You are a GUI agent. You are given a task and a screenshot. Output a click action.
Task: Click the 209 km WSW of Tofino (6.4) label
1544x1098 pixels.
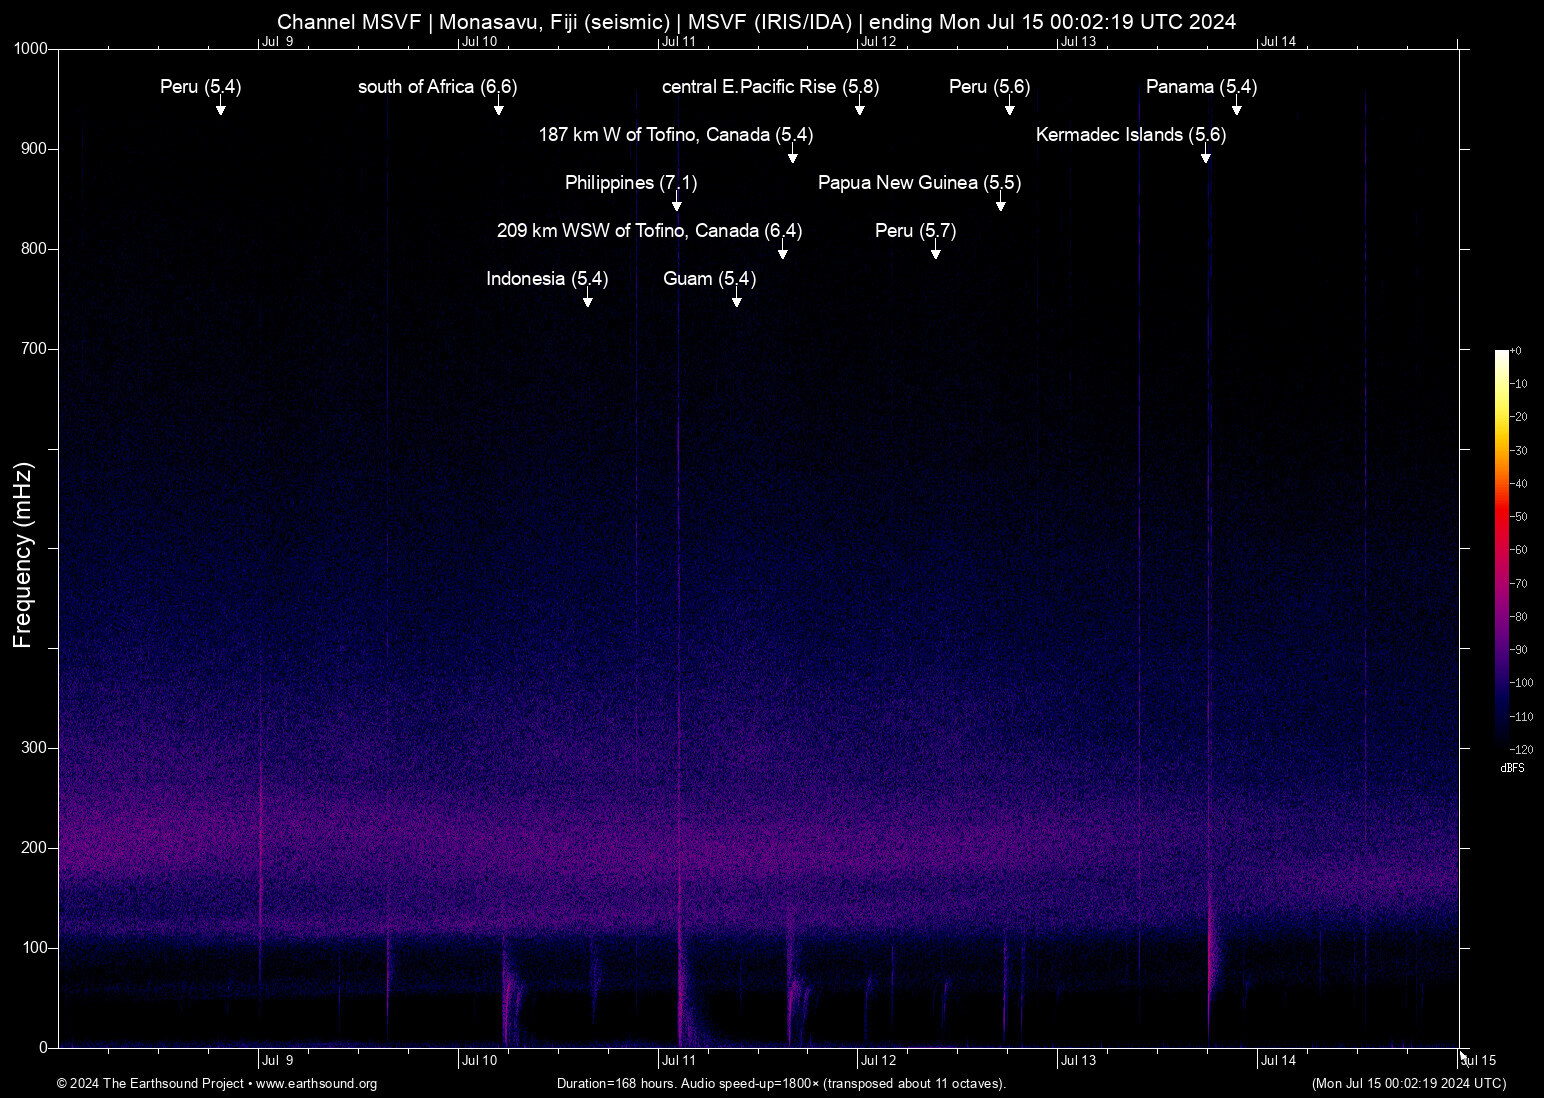[649, 231]
